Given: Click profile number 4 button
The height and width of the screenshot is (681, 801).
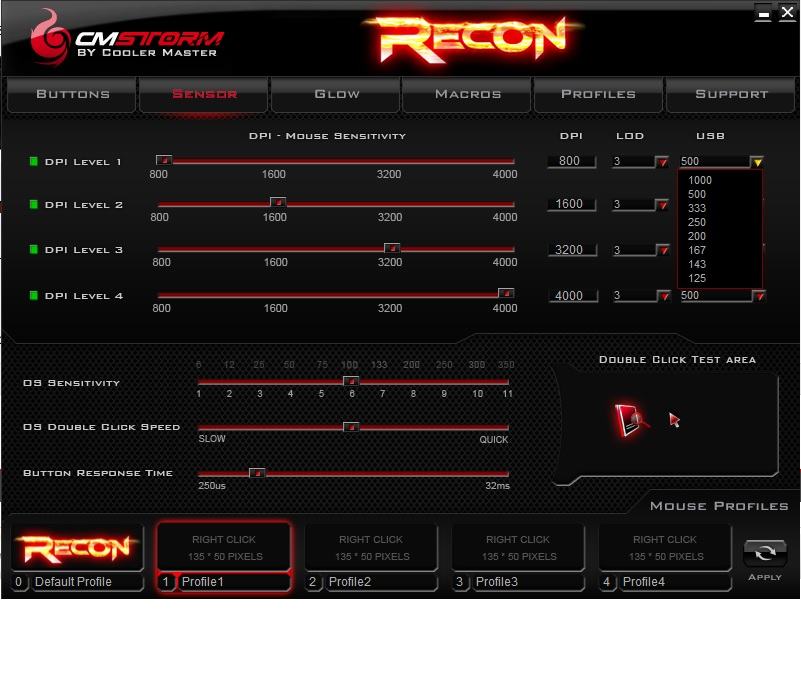Looking at the screenshot, I should click(607, 582).
